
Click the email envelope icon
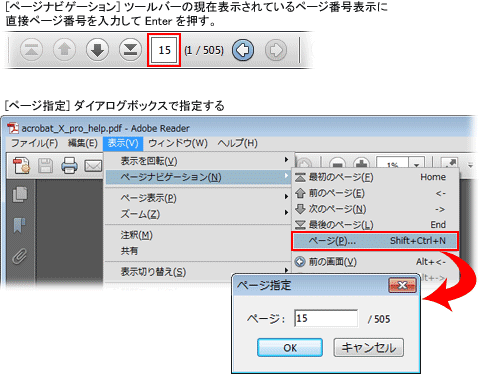[x=93, y=166]
